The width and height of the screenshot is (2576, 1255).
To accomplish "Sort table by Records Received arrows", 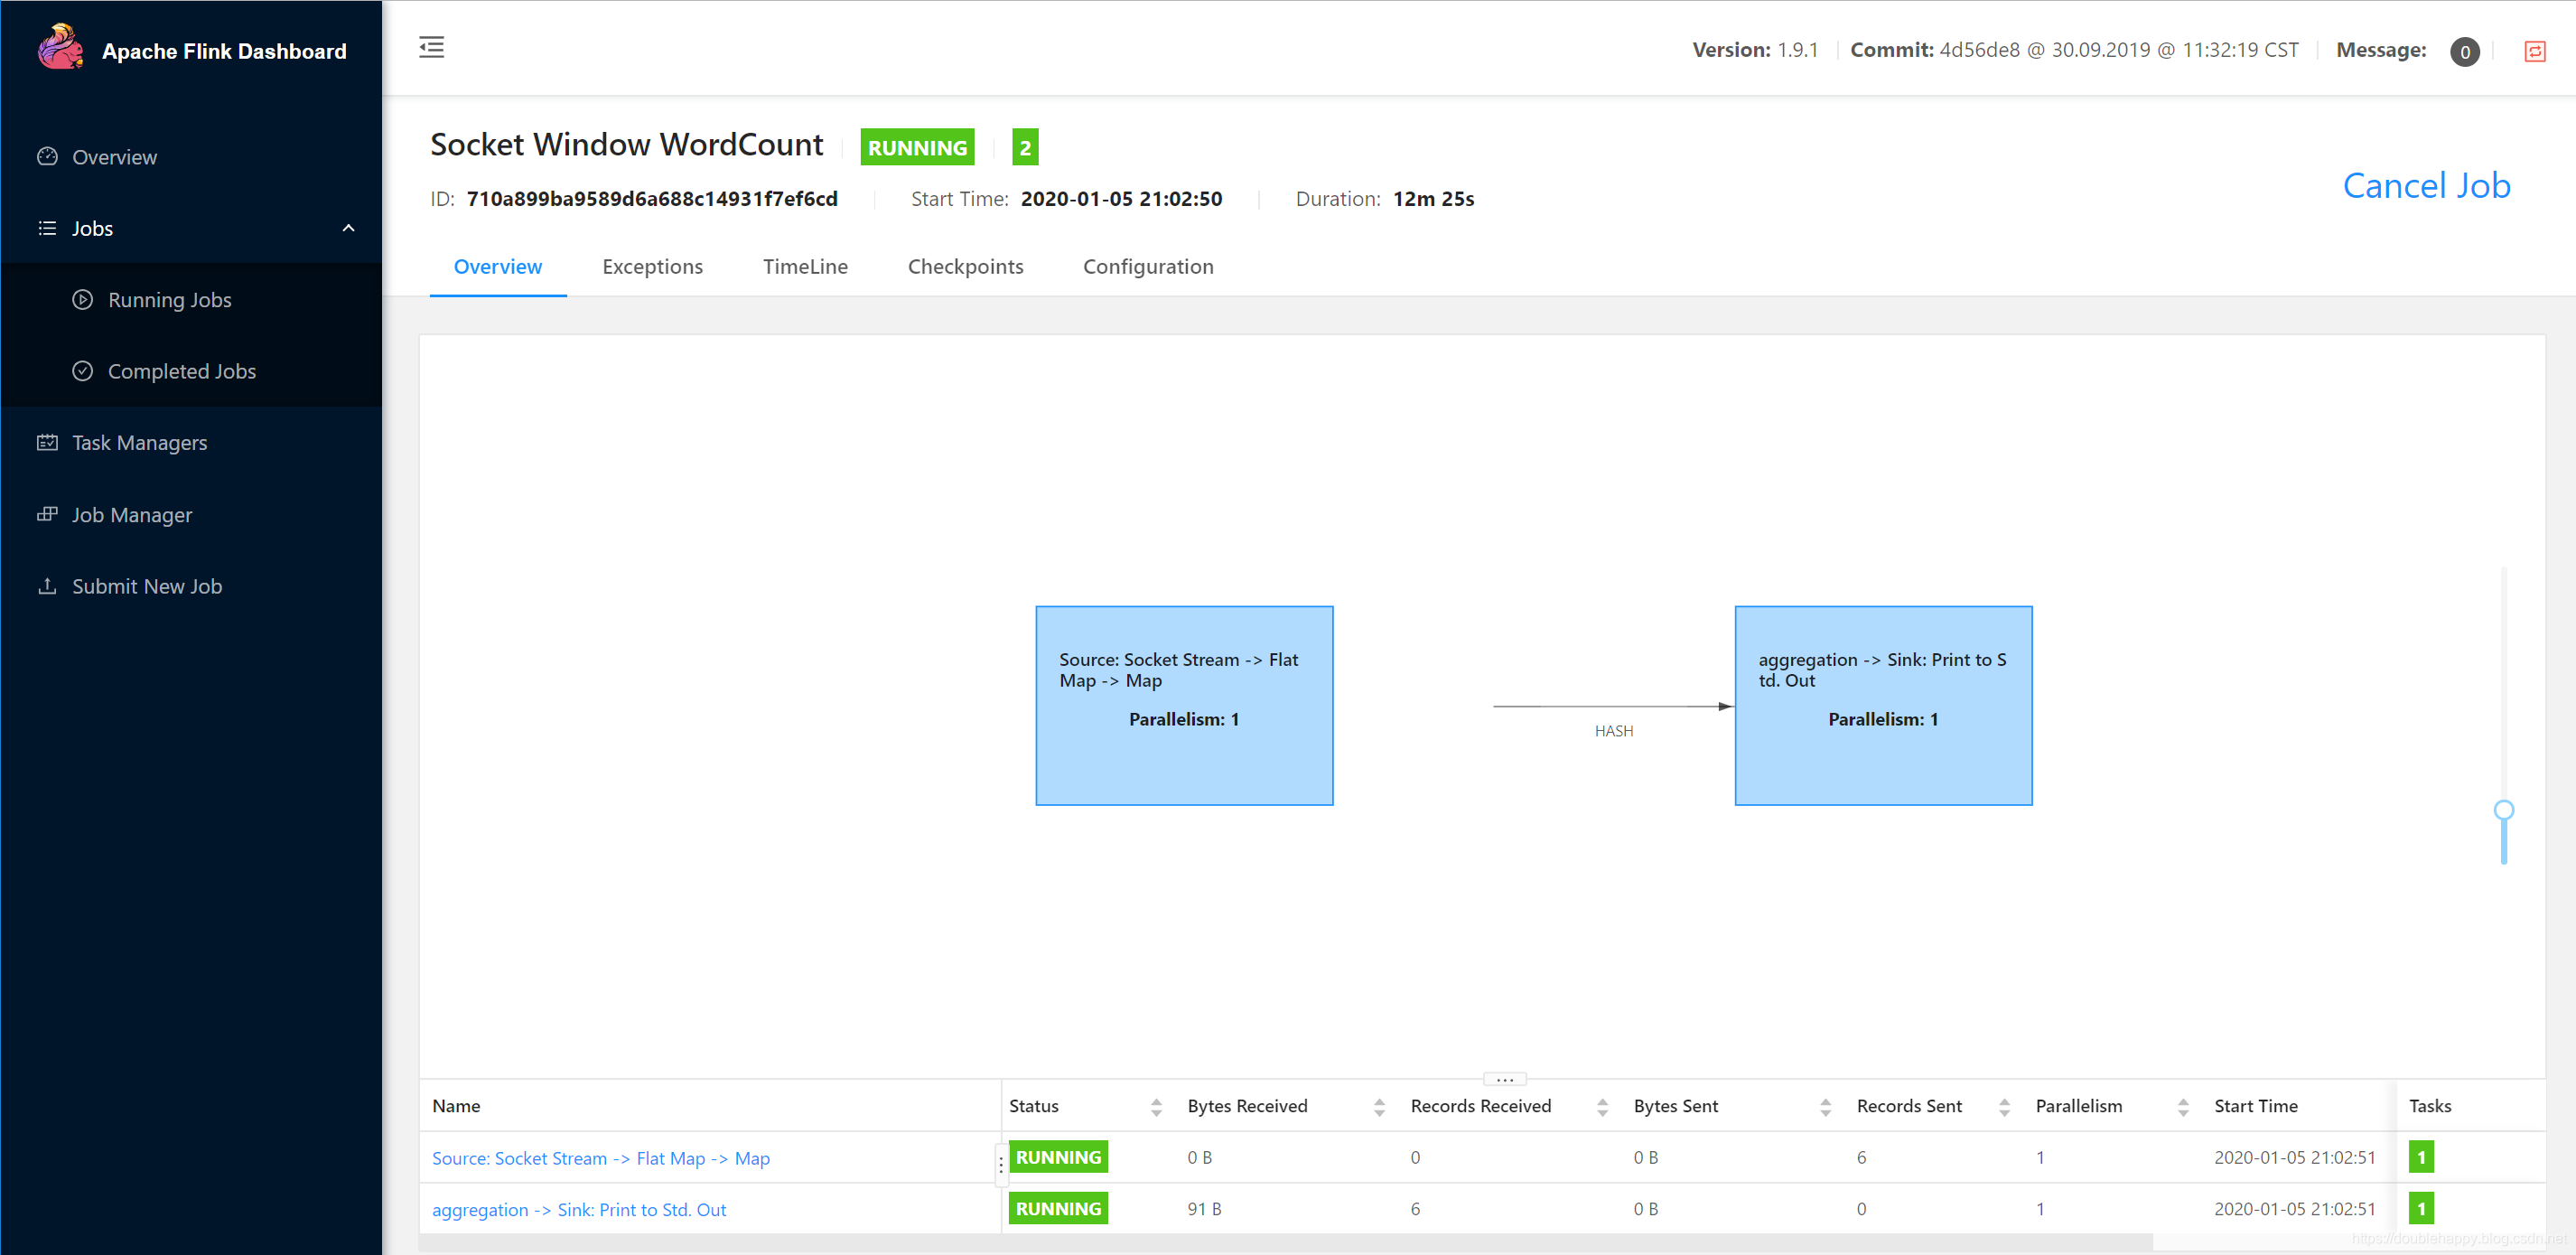I will click(x=1602, y=1106).
